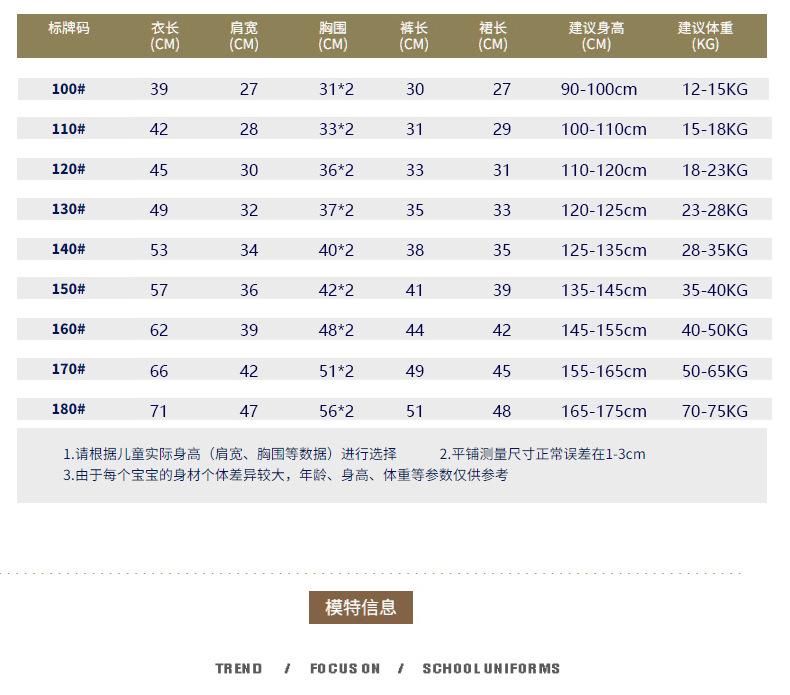Click the TREND text
This screenshot has height=695, width=790.
pyautogui.click(x=239, y=668)
